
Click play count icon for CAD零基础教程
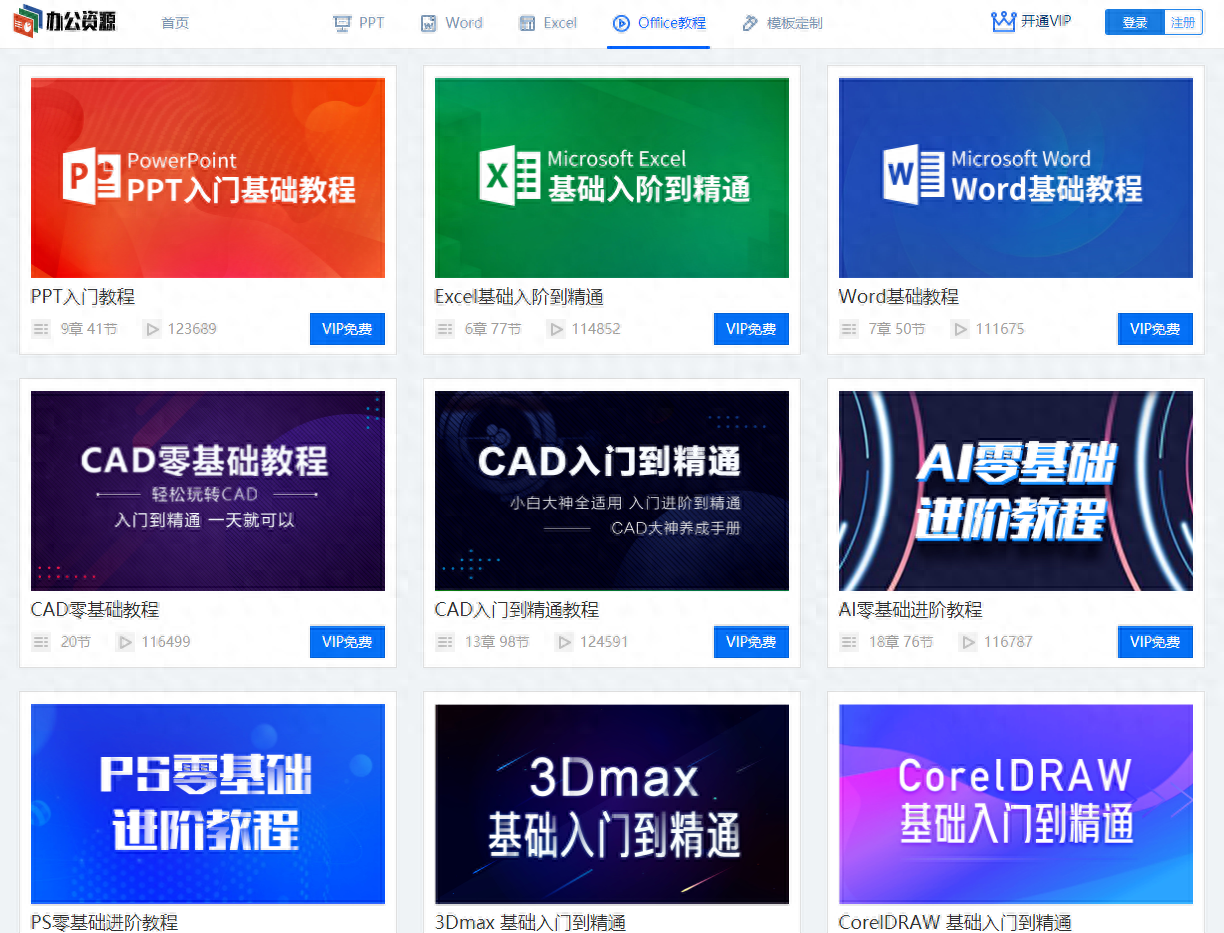click(125, 641)
